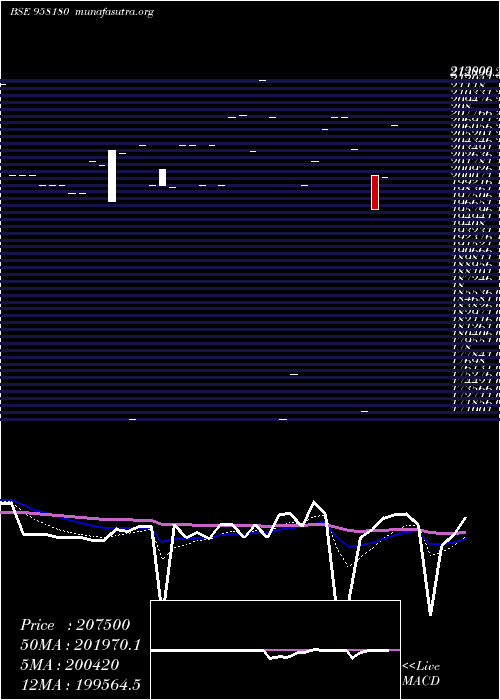Click the tall white candlestick bar
This screenshot has height=700, width=500.
112,176
